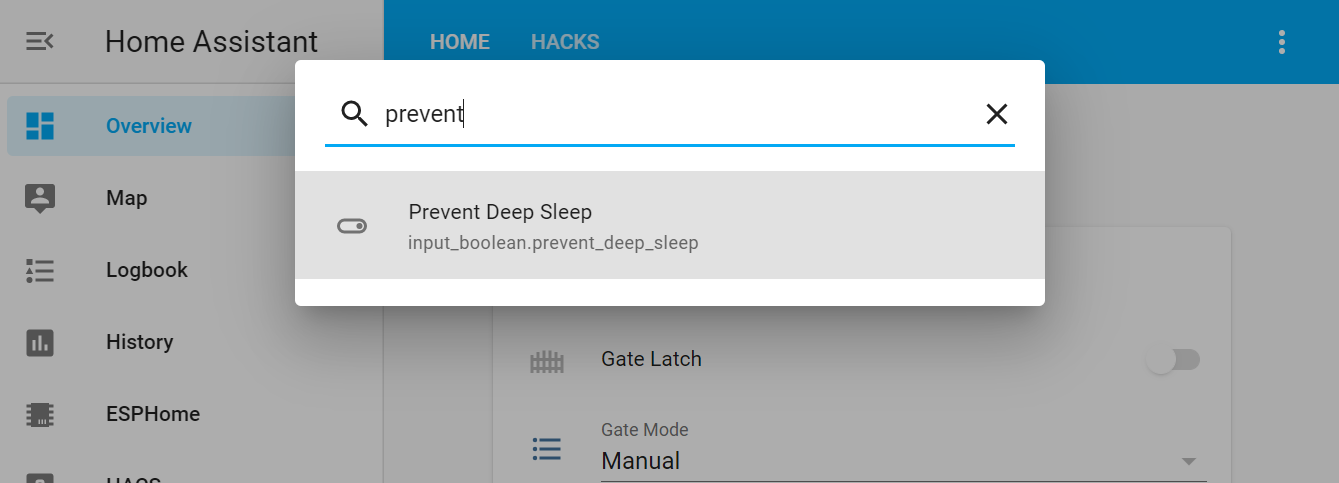
Task: Open the three-dot overflow menu
Action: [1282, 42]
